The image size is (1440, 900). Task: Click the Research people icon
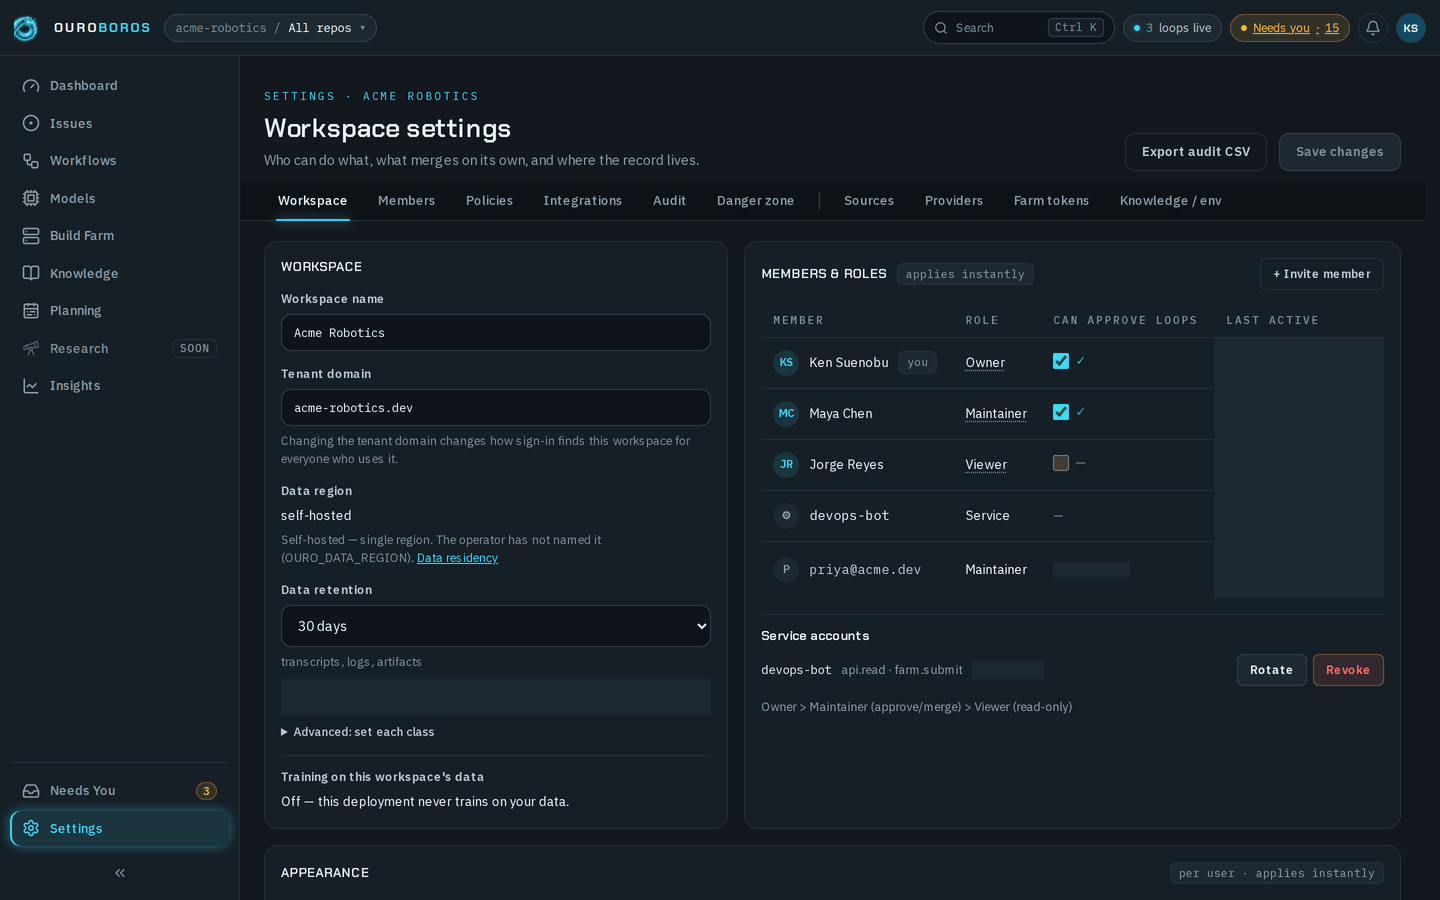click(x=31, y=348)
